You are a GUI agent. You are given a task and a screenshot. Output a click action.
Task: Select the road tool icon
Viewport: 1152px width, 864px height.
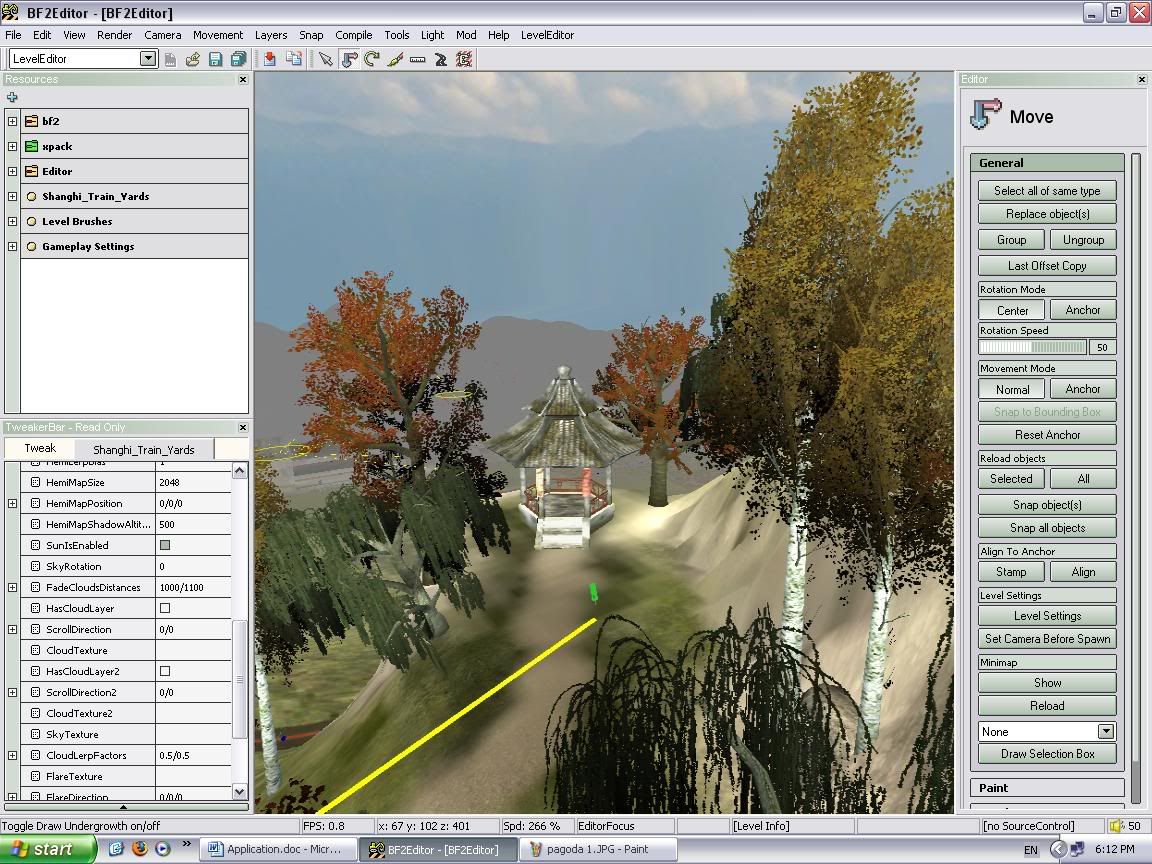pyautogui.click(x=440, y=60)
